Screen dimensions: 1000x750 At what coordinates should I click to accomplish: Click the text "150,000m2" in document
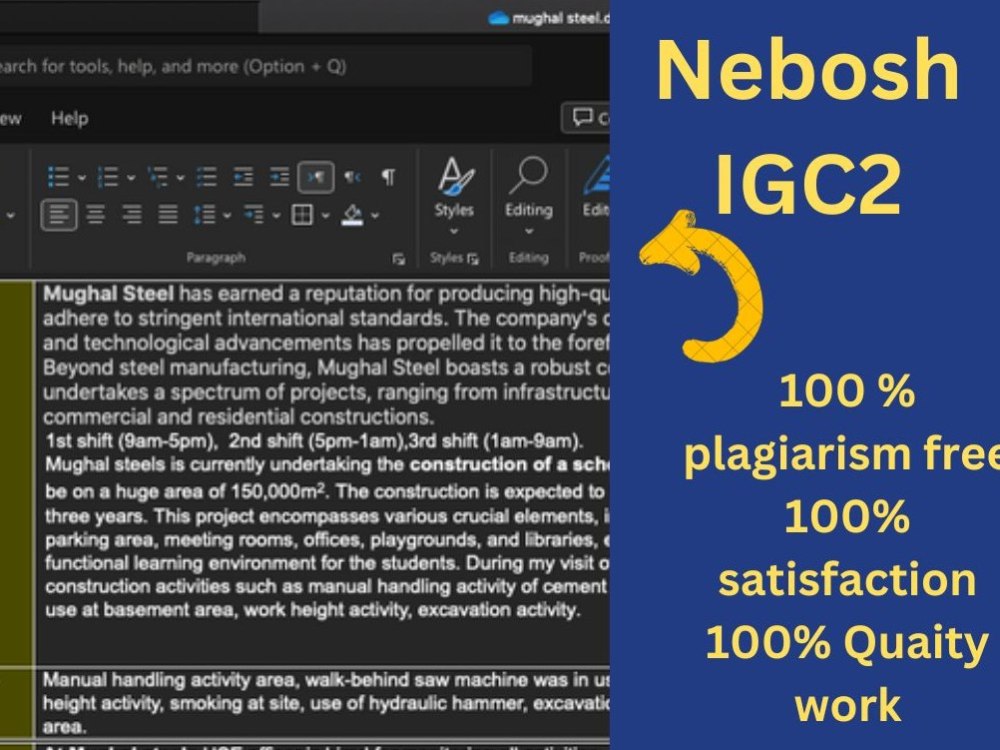(x=278, y=491)
